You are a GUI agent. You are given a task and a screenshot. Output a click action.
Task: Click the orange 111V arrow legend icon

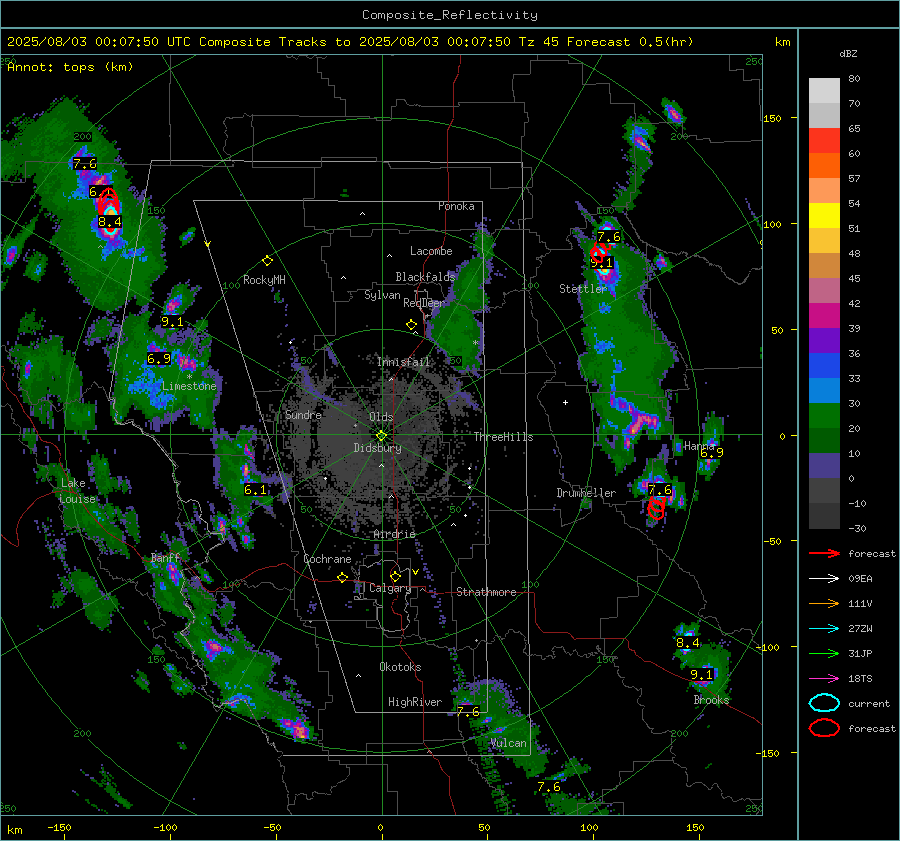(x=824, y=603)
